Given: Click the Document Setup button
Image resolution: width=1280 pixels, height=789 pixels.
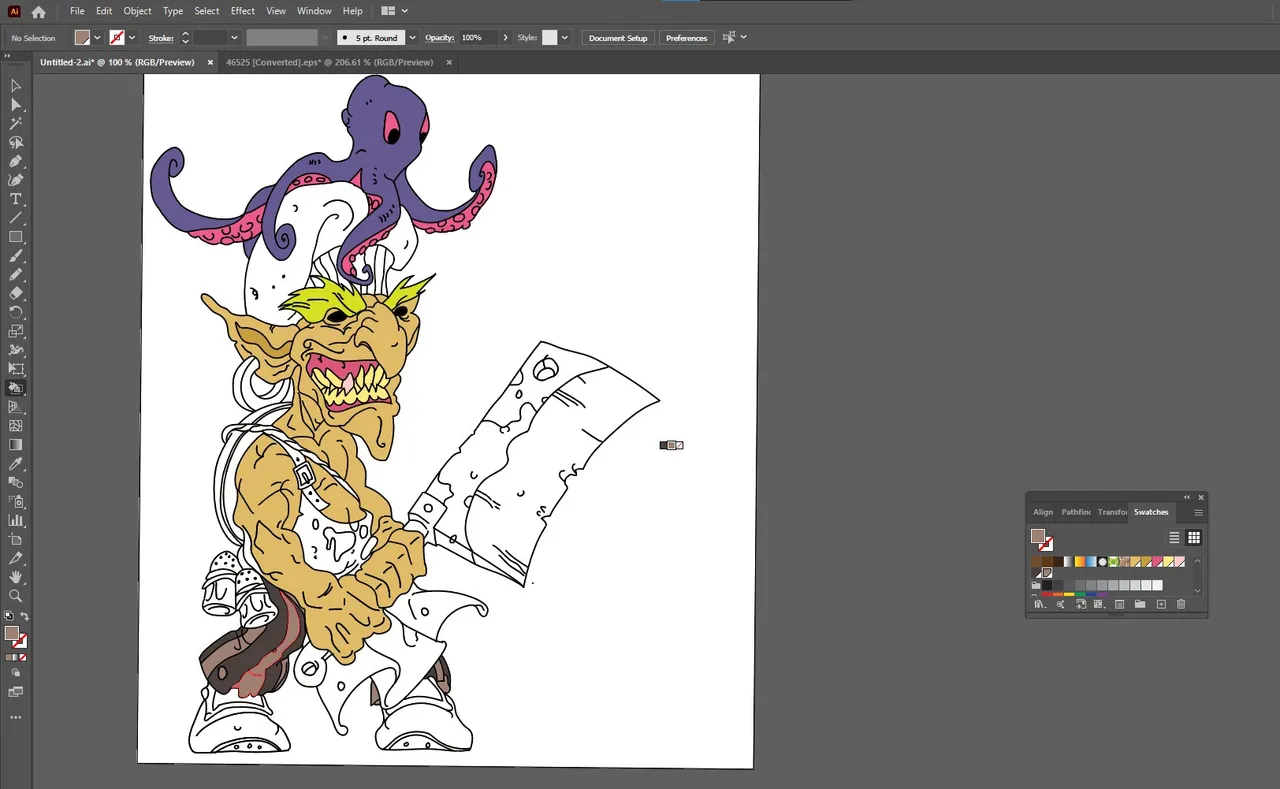Looking at the screenshot, I should 618,37.
